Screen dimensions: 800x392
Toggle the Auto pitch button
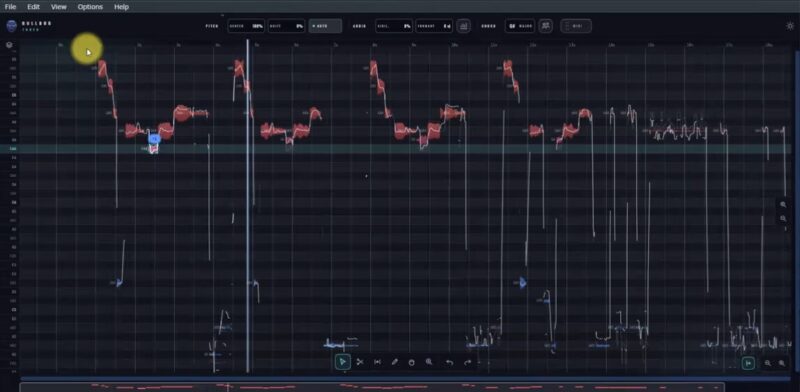coord(325,26)
